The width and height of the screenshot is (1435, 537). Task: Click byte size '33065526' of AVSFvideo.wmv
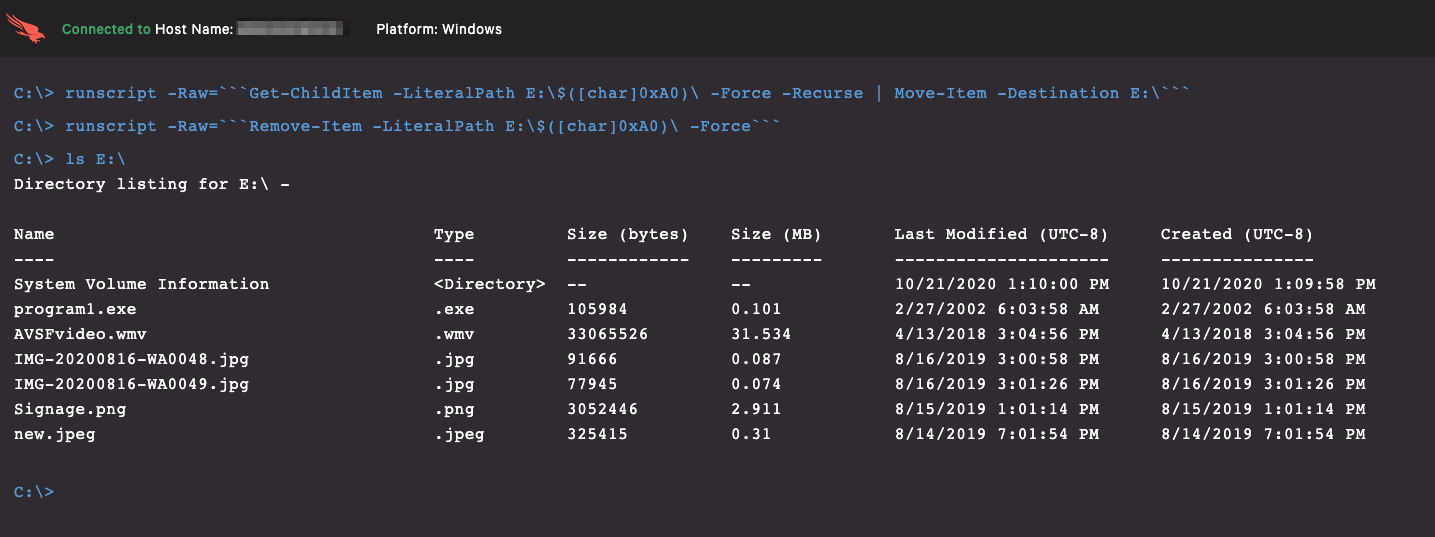(608, 334)
